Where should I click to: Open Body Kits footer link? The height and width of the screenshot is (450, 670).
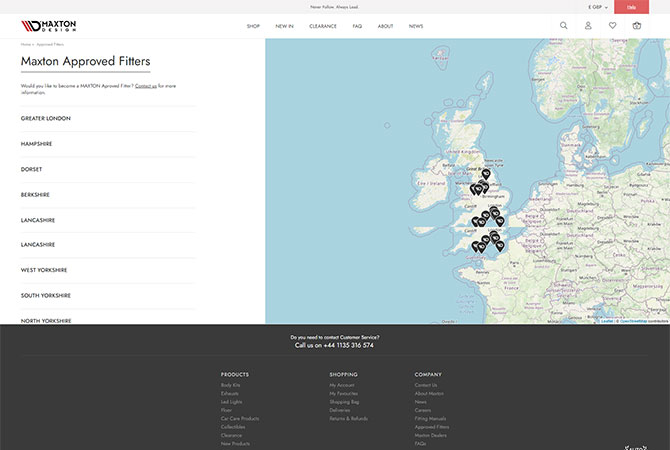230,385
